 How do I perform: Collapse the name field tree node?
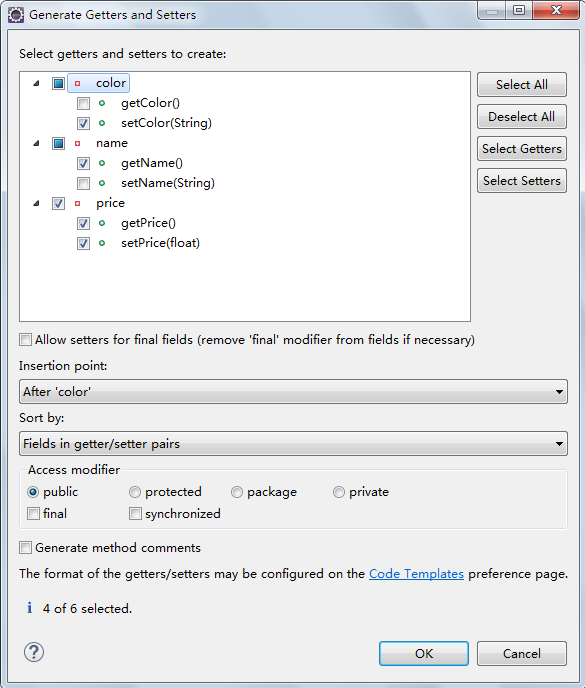36,143
